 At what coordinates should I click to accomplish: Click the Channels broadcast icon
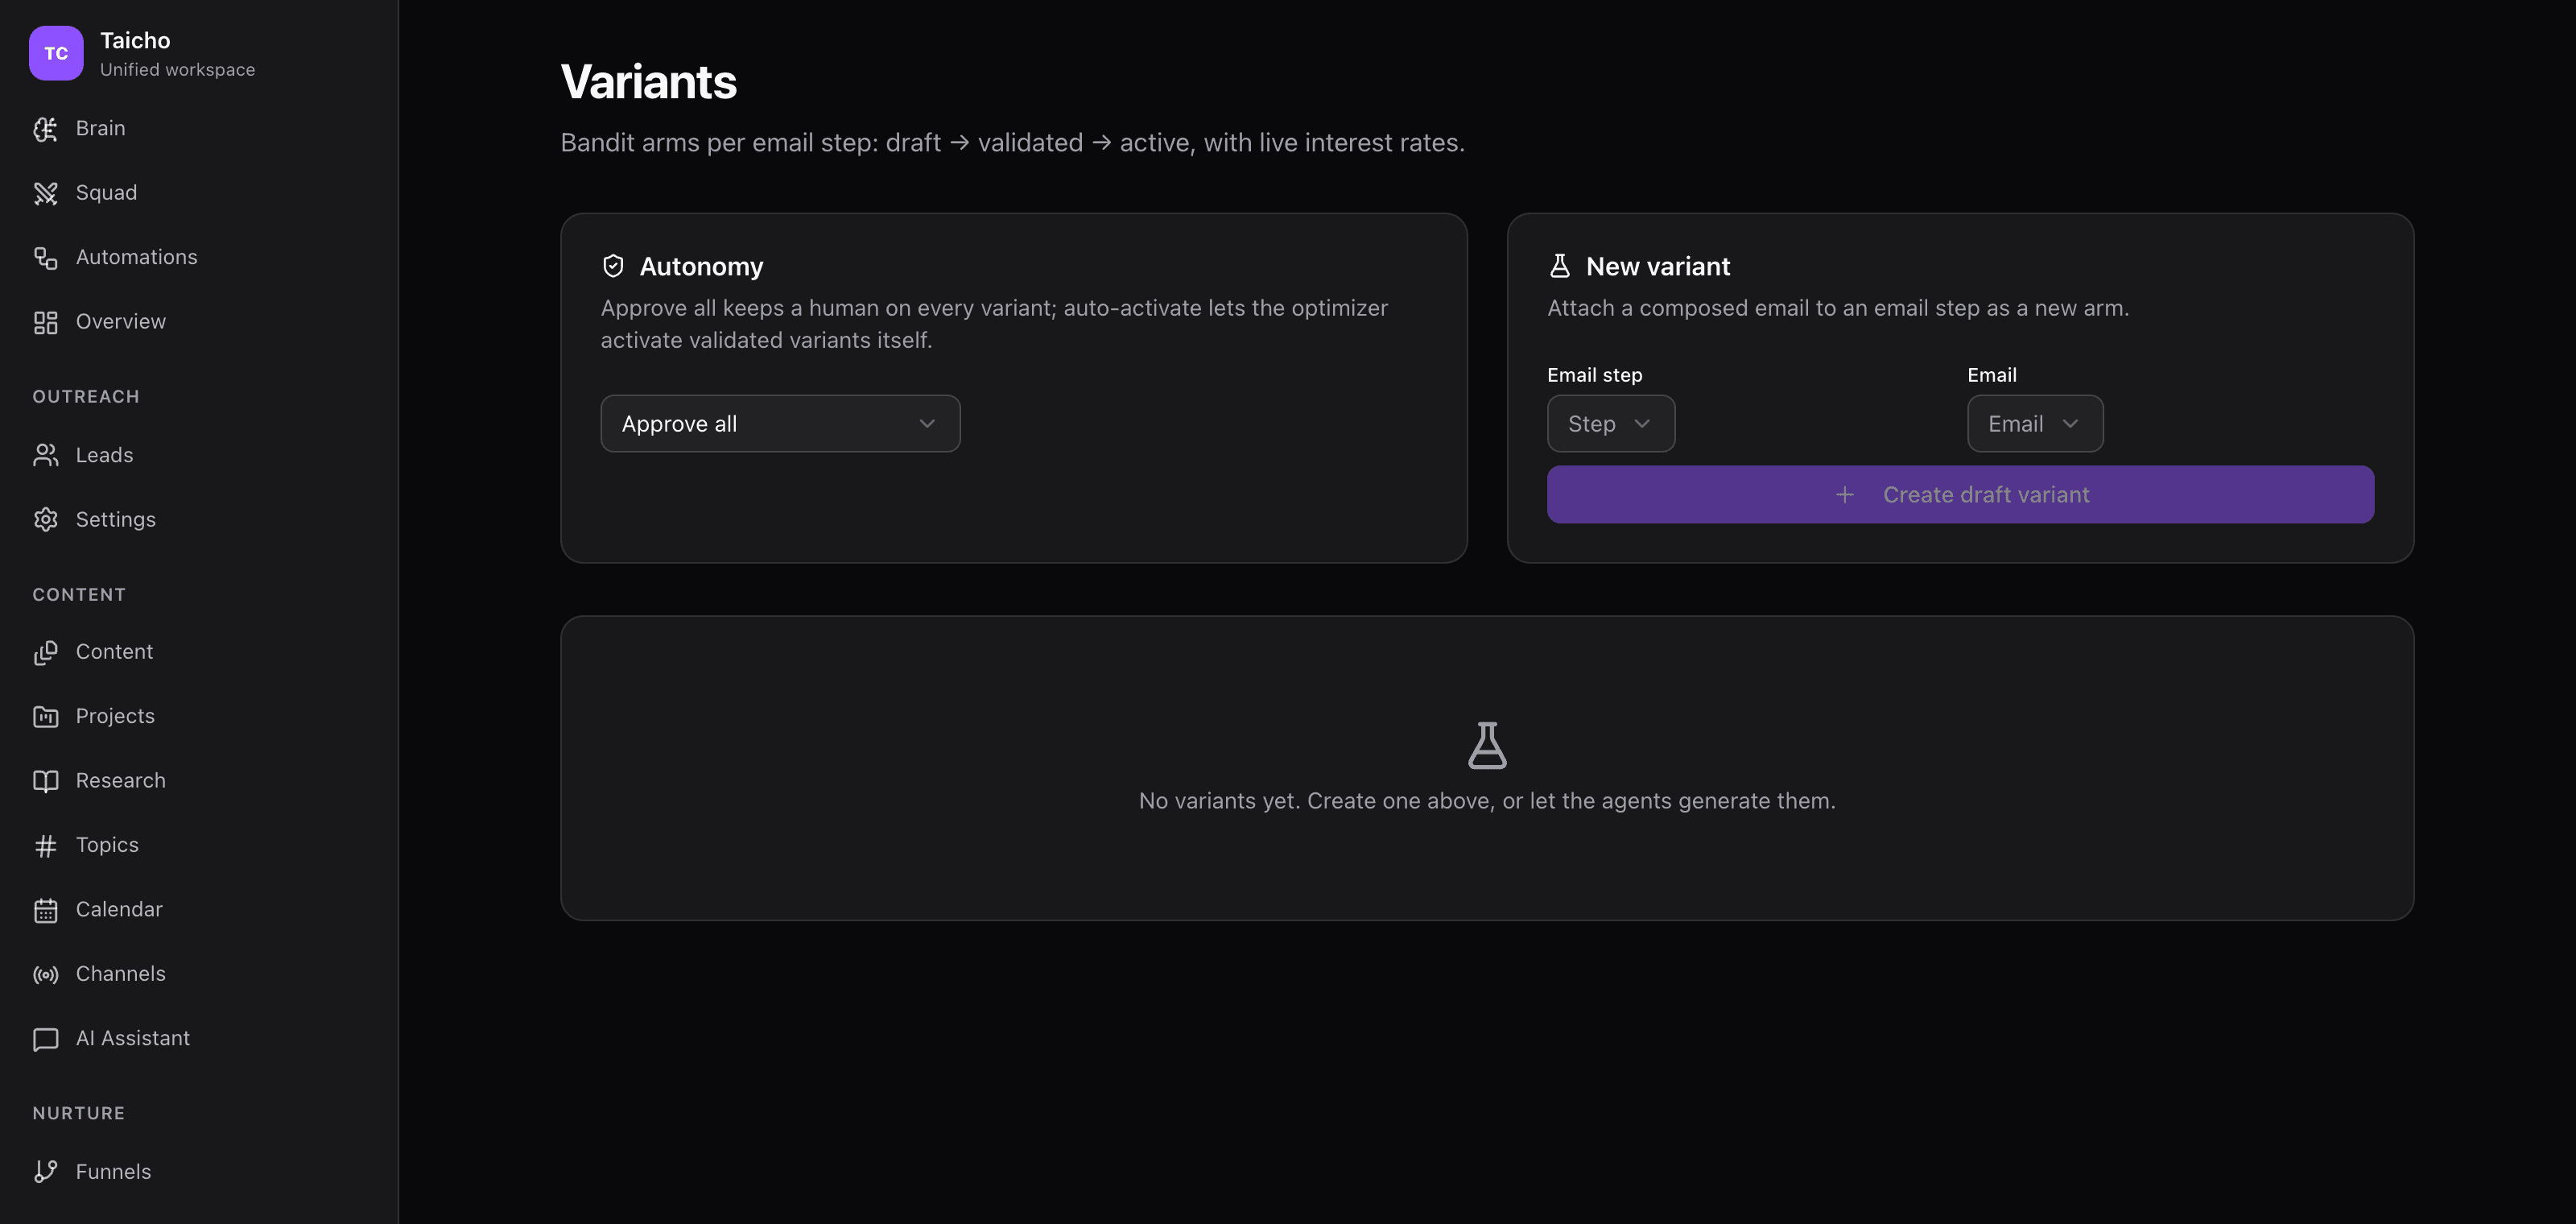pyautogui.click(x=45, y=974)
